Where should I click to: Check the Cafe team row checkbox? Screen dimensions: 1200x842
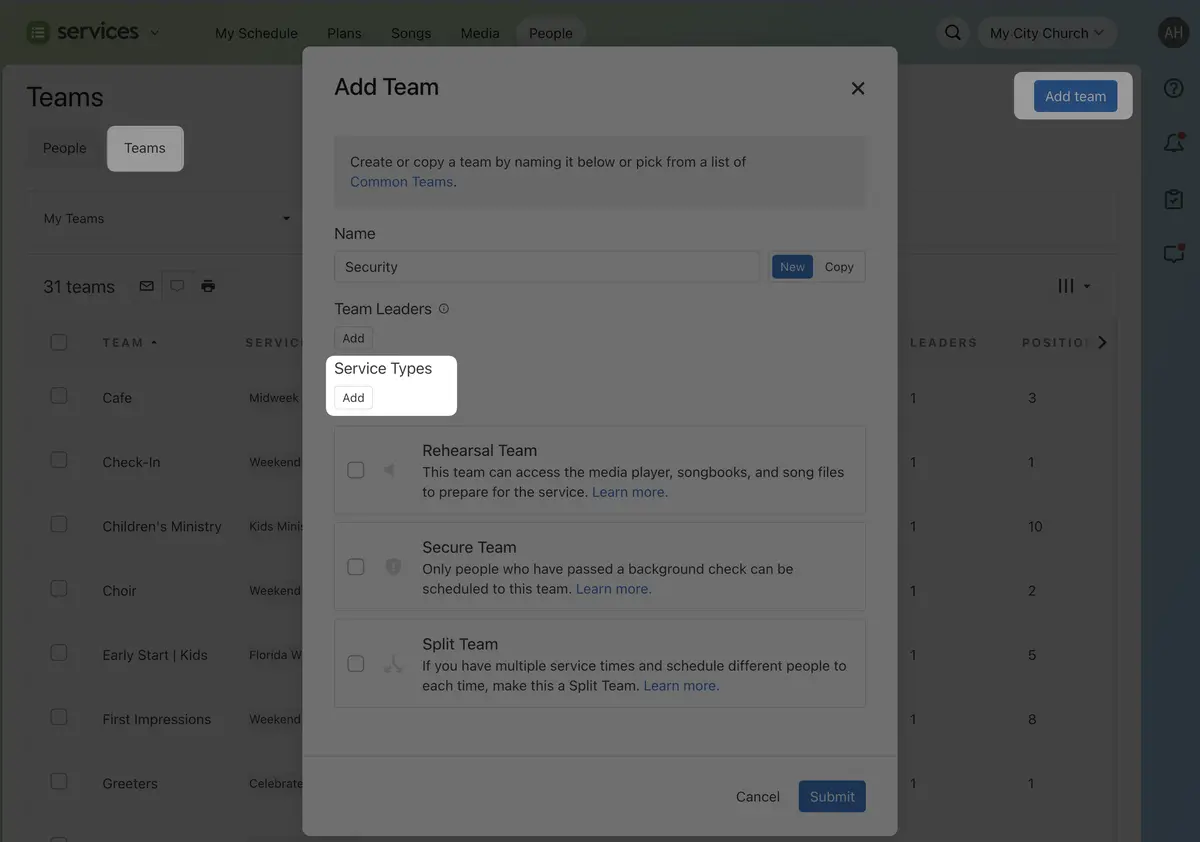coord(59,396)
